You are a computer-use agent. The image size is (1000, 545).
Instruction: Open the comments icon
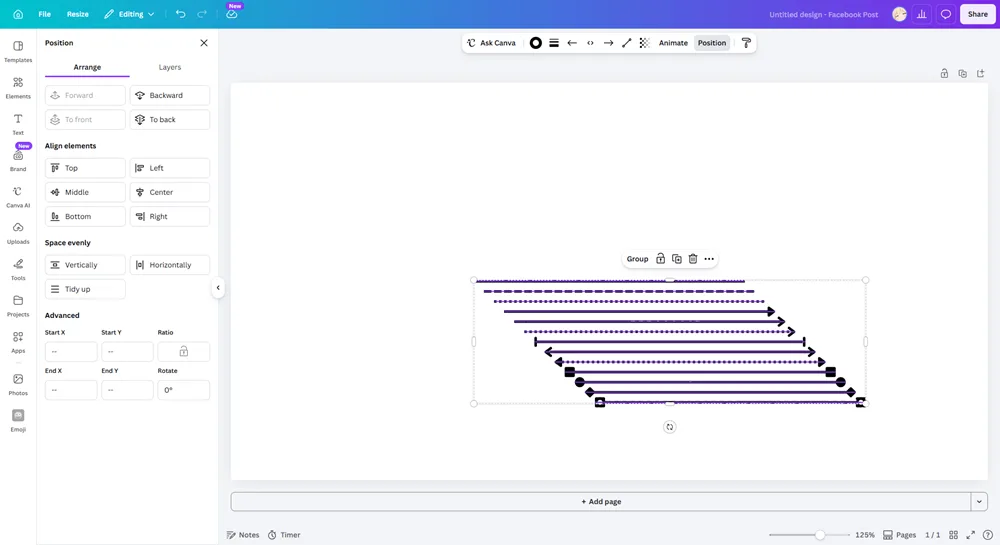point(946,14)
